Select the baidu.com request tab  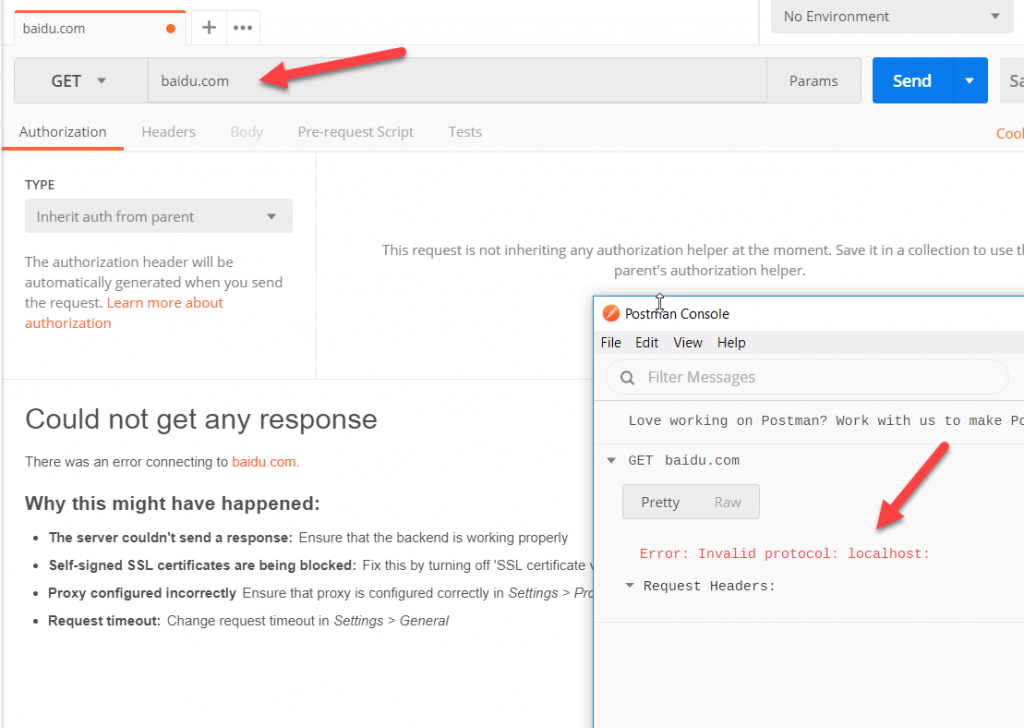coord(100,28)
